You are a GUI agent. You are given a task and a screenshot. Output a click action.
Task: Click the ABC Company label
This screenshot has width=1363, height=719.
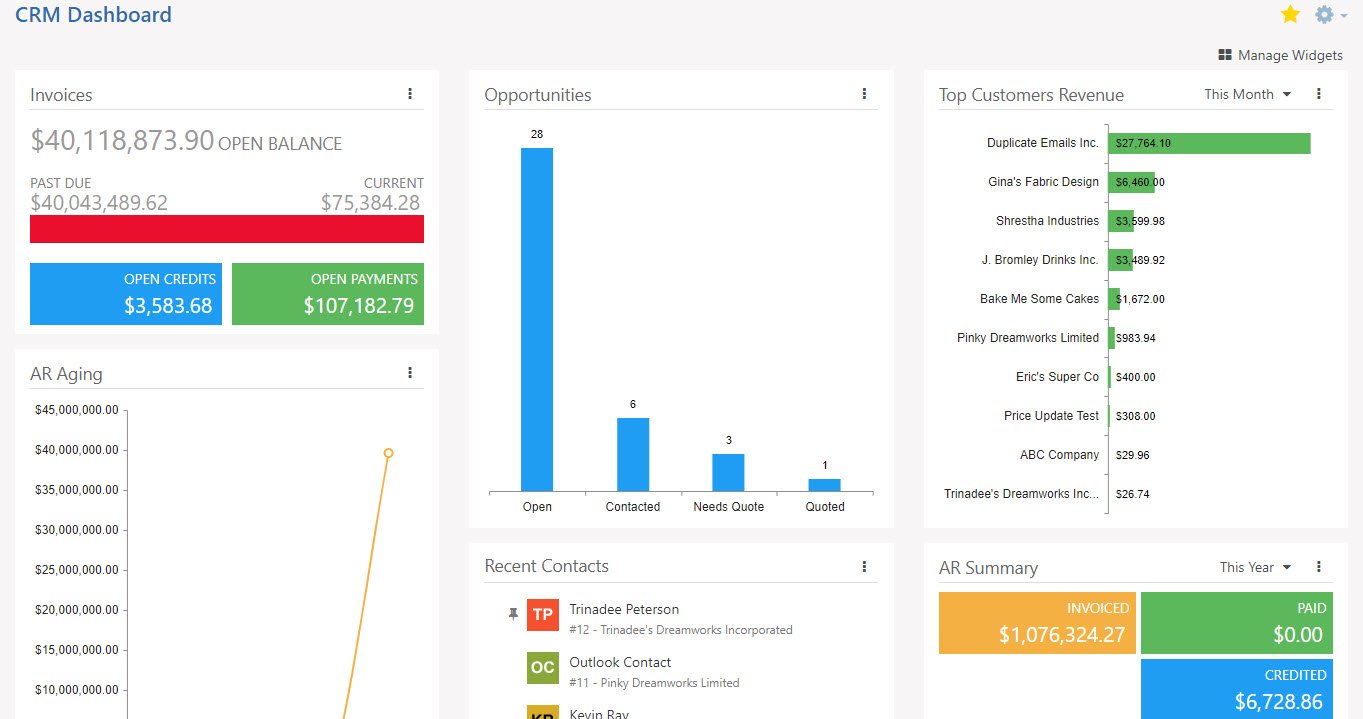tap(1059, 455)
